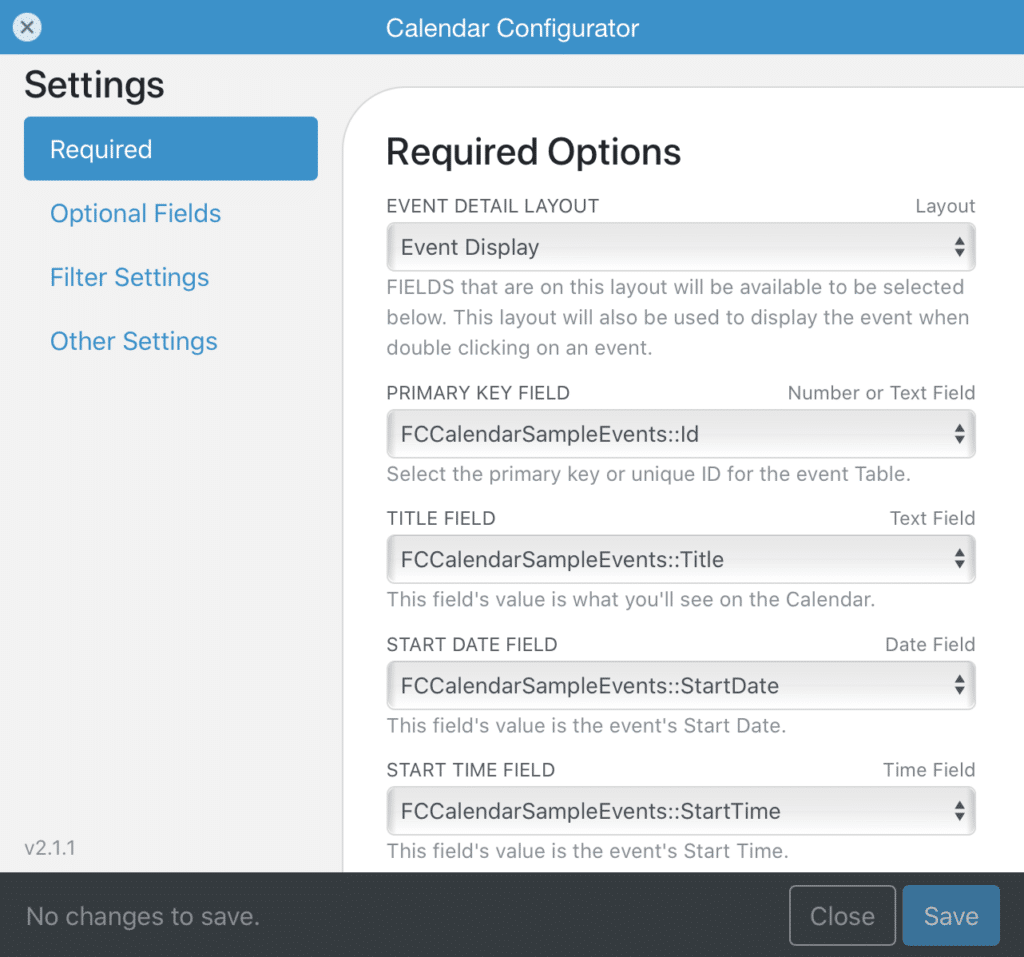Go to Filter Settings
This screenshot has width=1024, height=957.
click(x=130, y=278)
